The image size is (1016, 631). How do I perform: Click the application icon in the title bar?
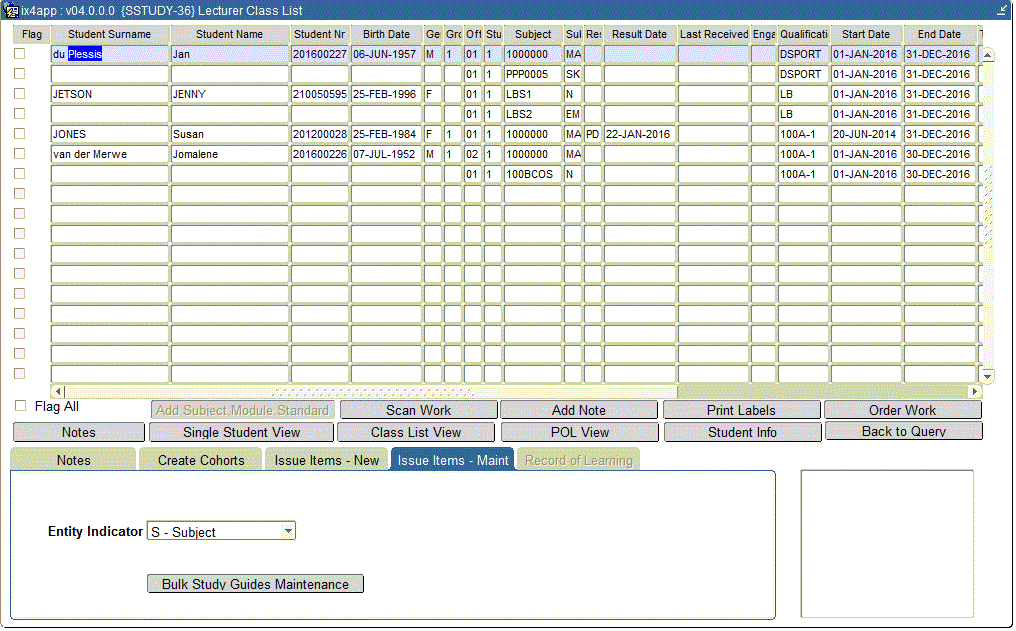(x=11, y=10)
